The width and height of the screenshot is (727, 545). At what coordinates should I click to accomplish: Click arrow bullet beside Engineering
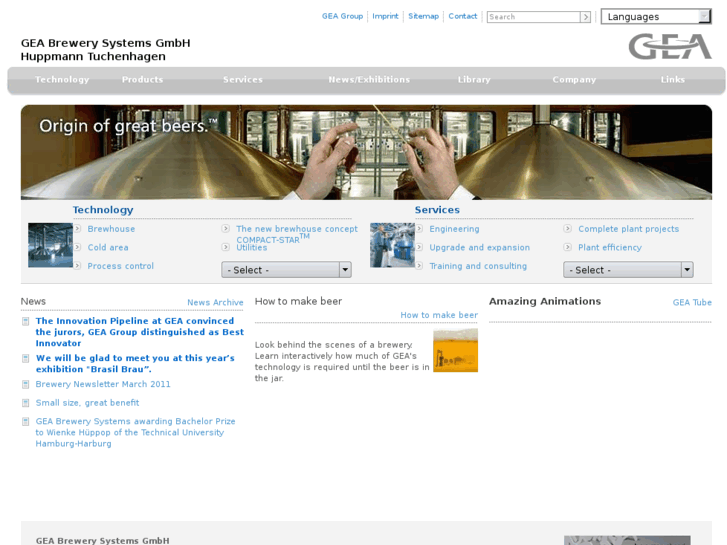tap(419, 229)
